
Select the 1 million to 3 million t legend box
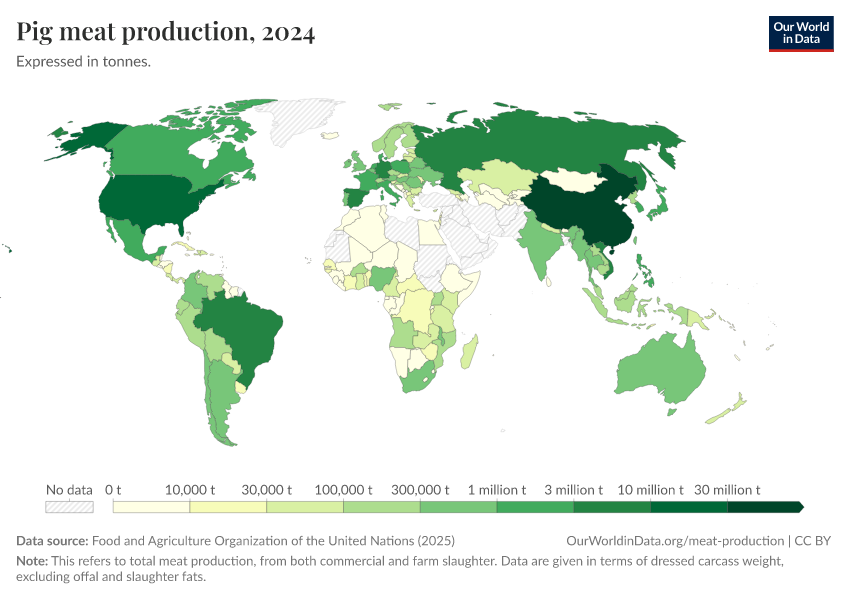(x=535, y=507)
